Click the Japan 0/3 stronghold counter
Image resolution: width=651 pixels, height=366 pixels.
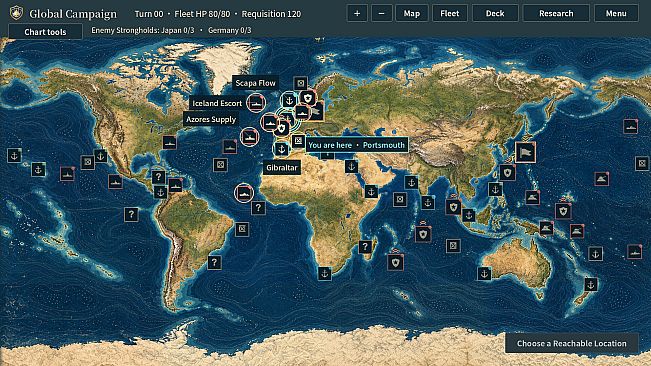tap(178, 30)
